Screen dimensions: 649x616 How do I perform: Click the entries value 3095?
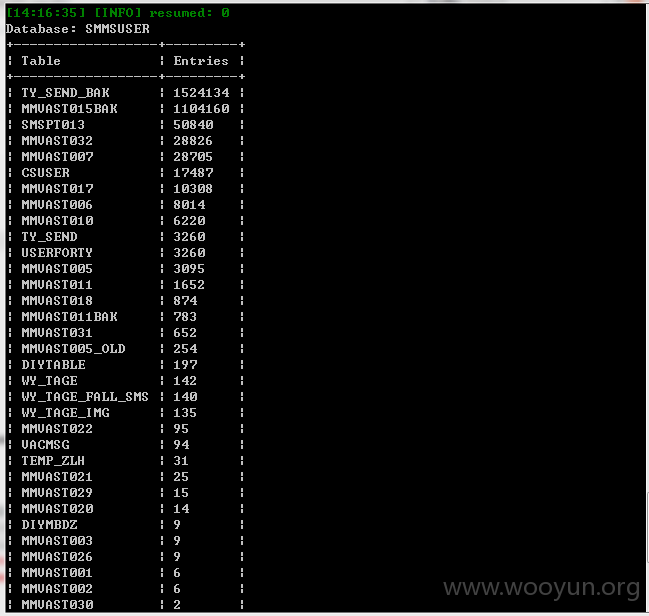pos(189,269)
